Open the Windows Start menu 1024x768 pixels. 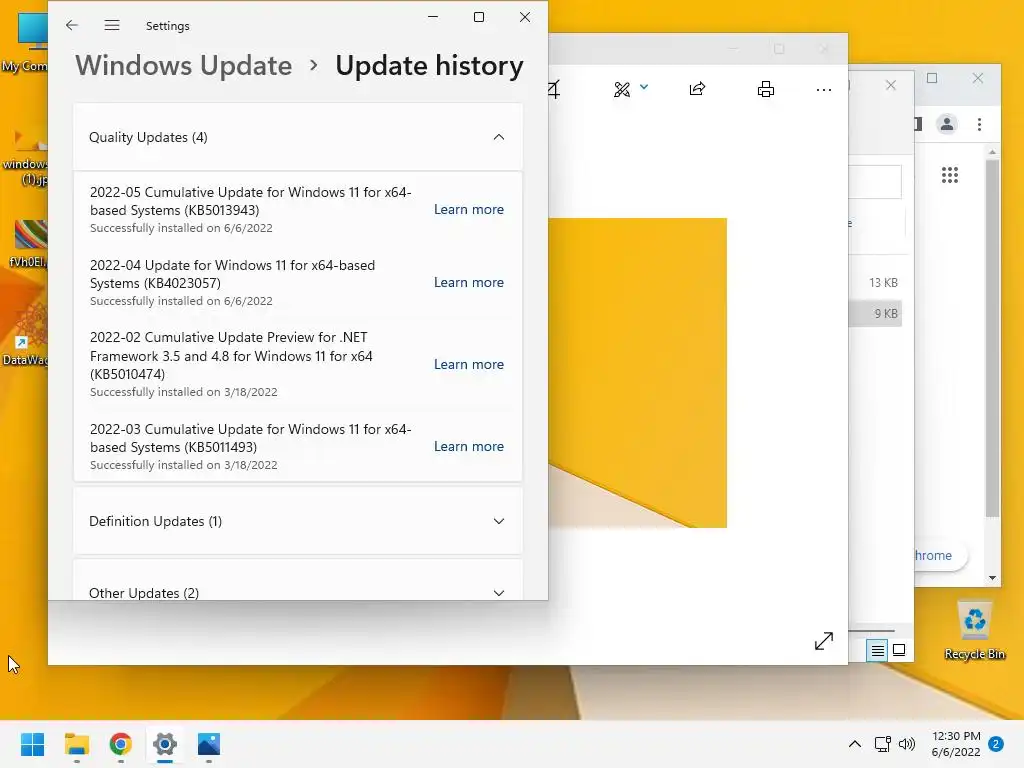(x=32, y=744)
